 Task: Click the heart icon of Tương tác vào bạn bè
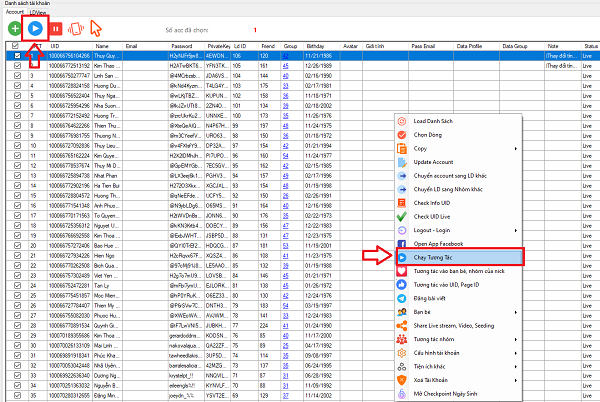point(401,271)
